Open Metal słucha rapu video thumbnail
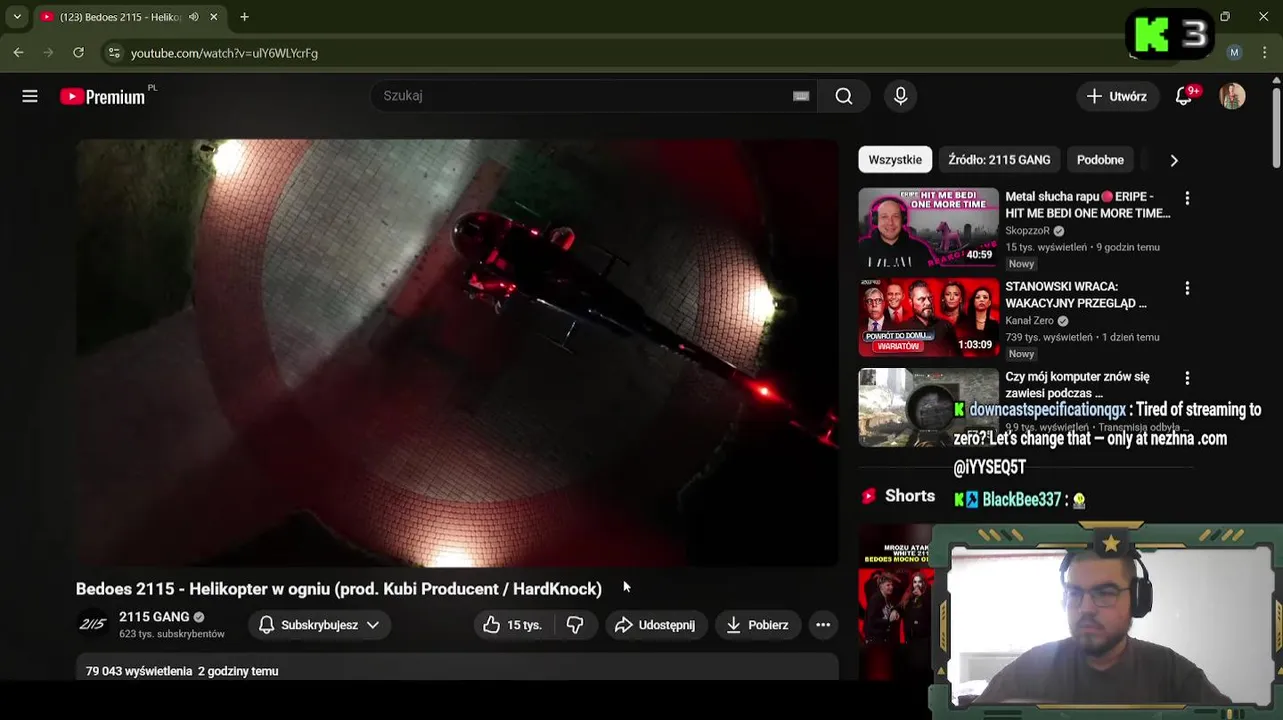 pos(928,227)
